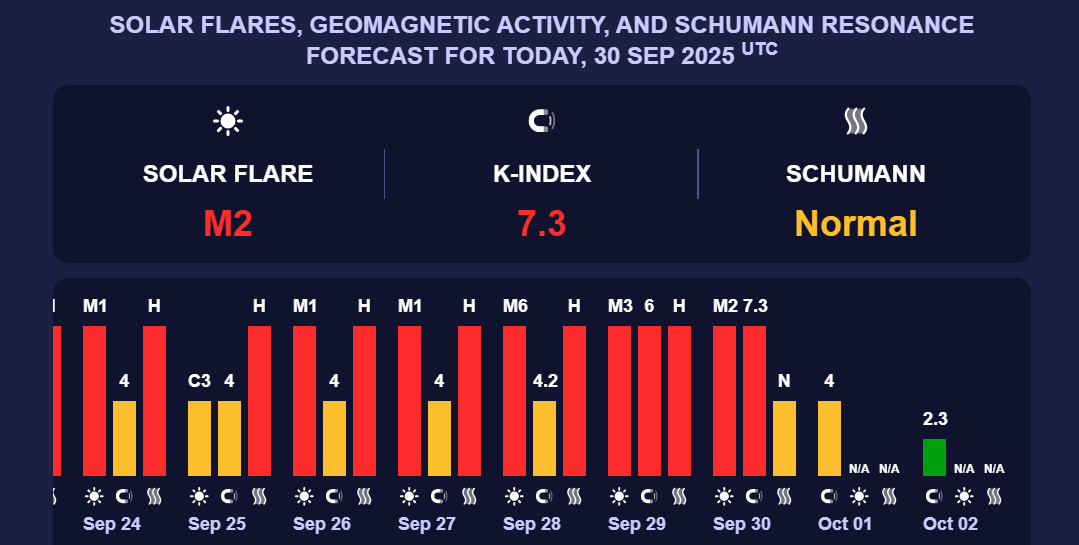Select the Sep 29 K-index magnet icon
The height and width of the screenshot is (545, 1079).
pos(649,496)
